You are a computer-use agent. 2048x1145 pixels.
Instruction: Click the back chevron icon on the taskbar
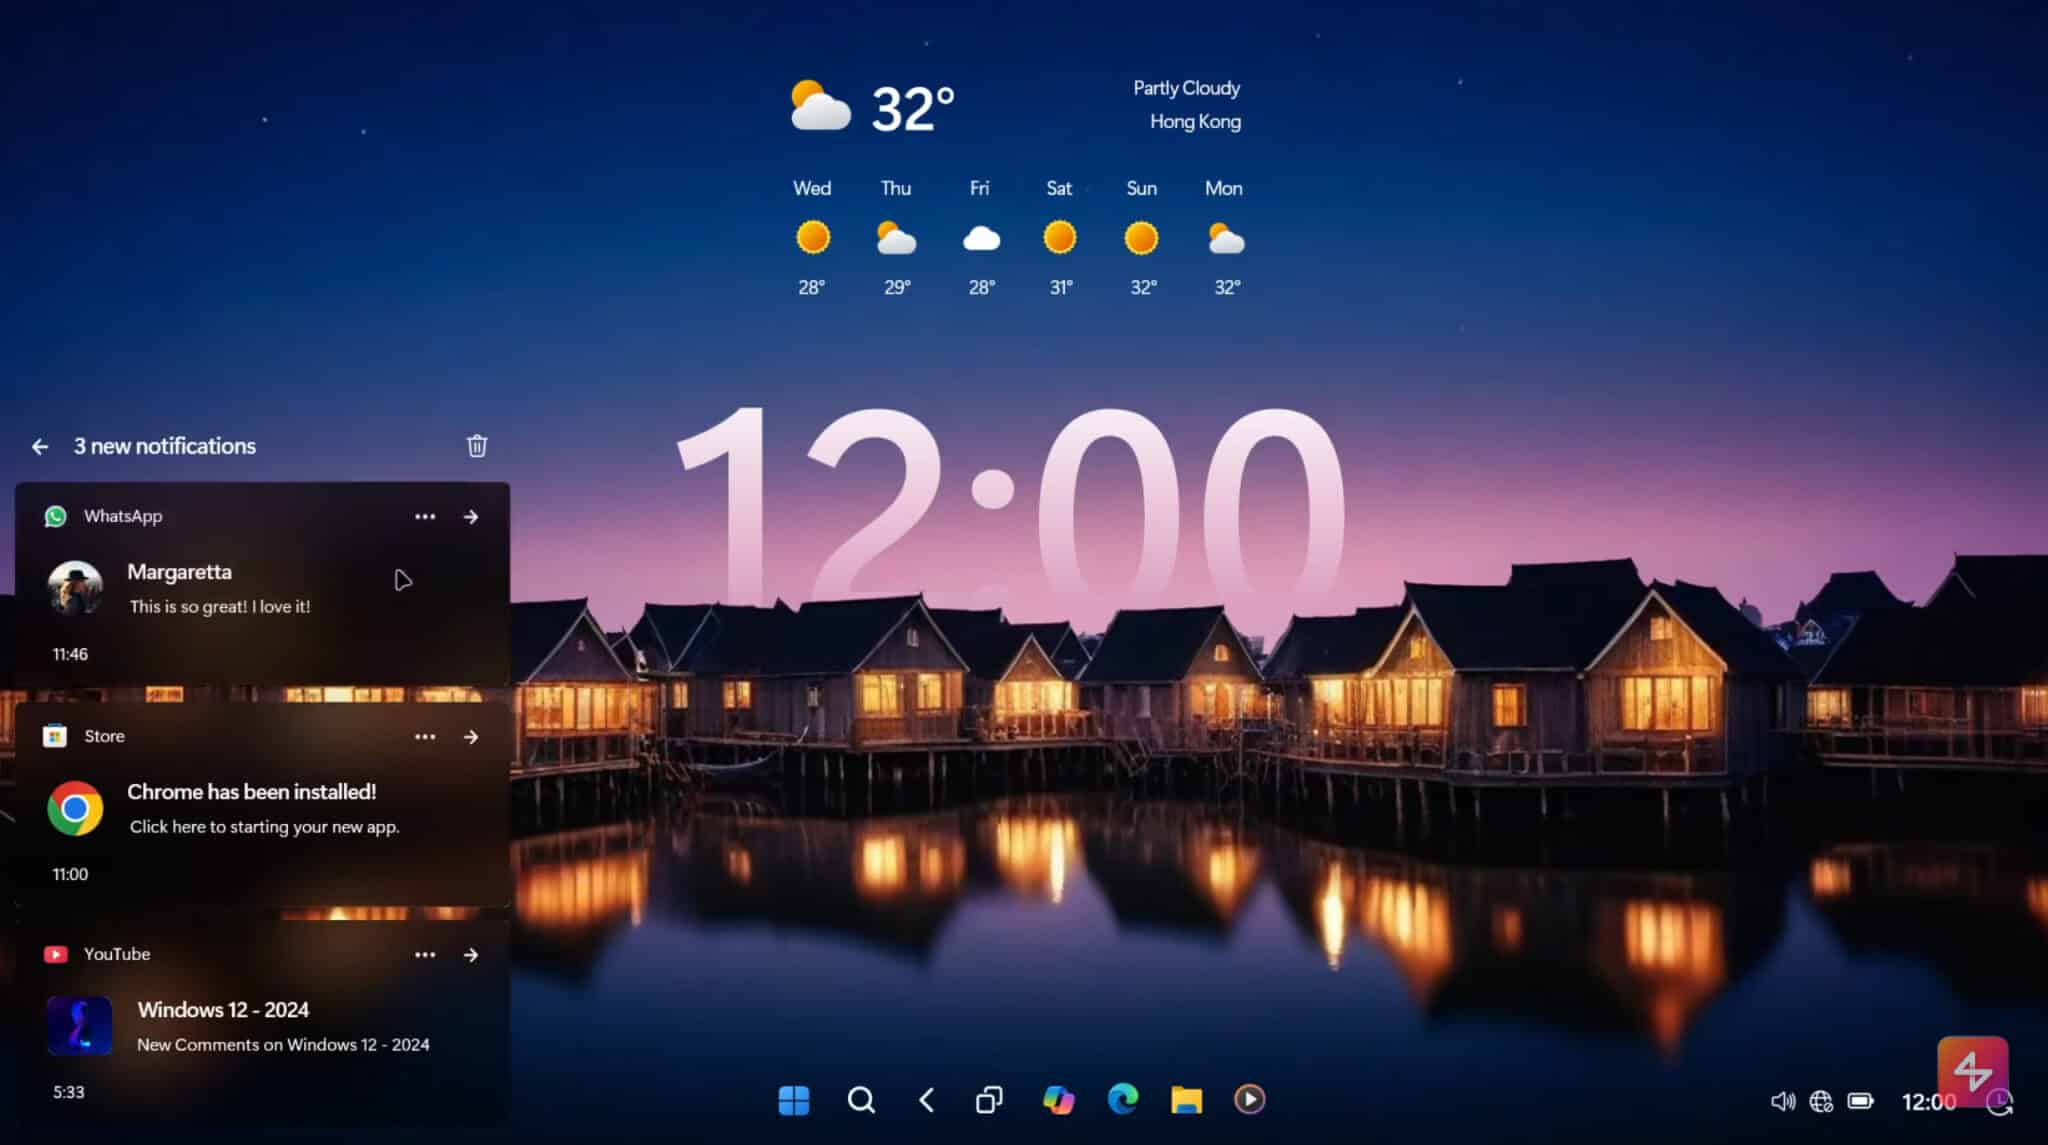[925, 1100]
